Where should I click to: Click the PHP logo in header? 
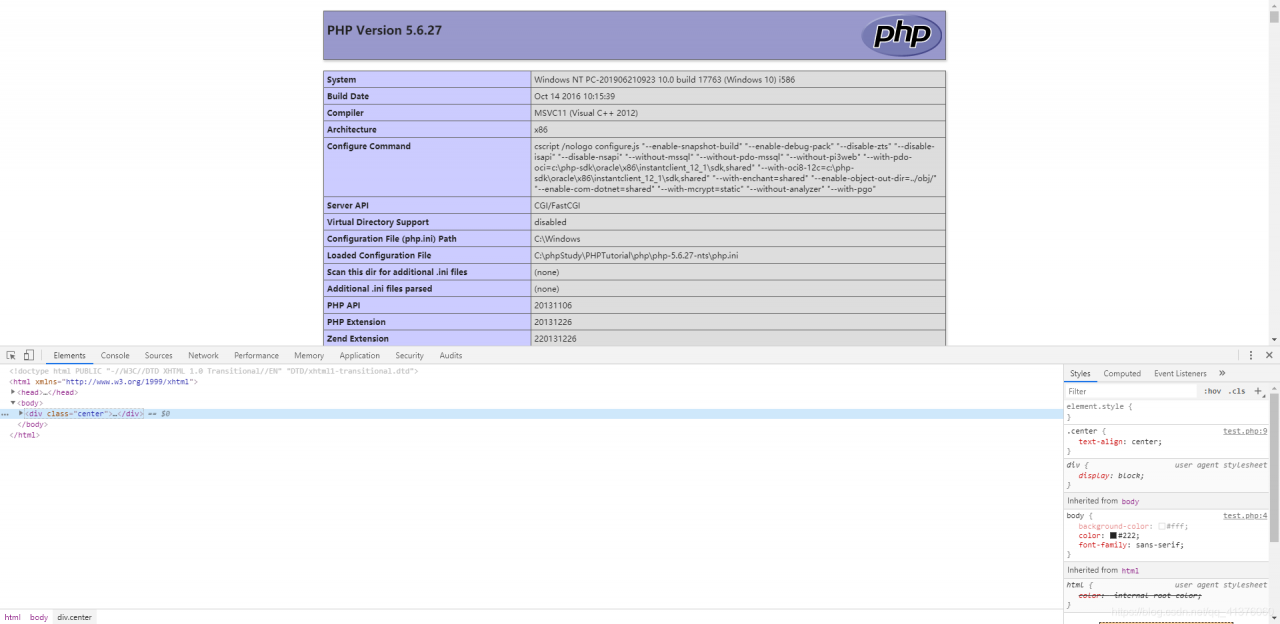pos(902,35)
